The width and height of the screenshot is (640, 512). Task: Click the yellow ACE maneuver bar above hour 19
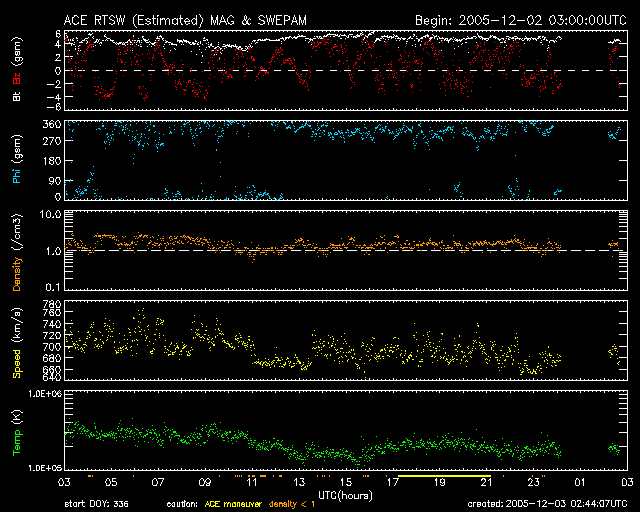pyautogui.click(x=444, y=476)
